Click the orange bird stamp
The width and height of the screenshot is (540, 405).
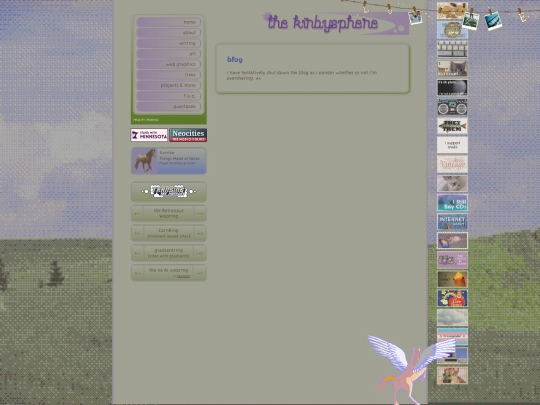click(x=452, y=279)
